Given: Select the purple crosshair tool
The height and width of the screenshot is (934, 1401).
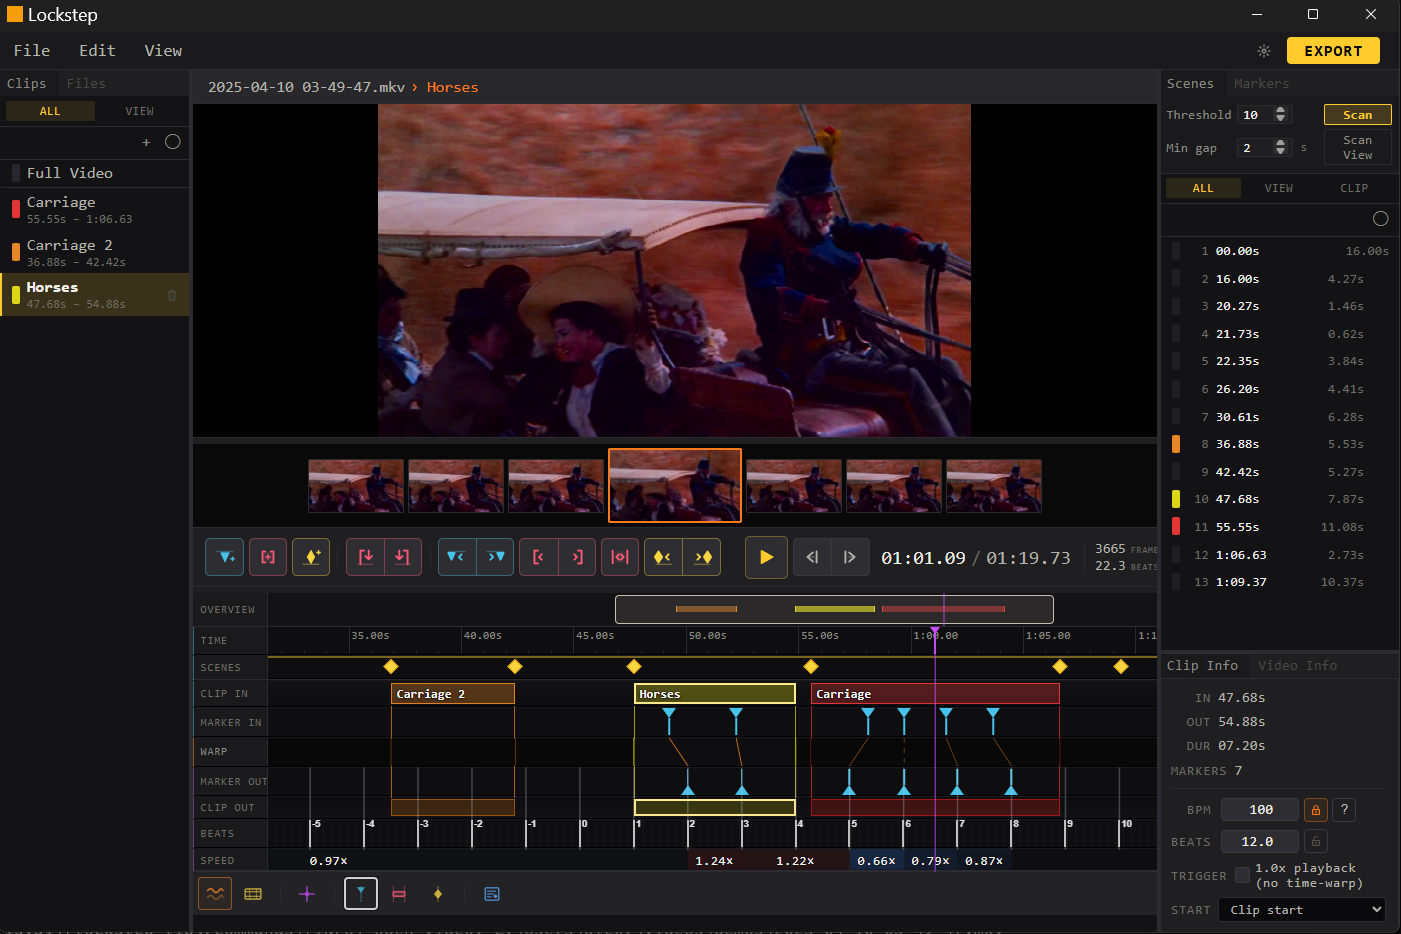Looking at the screenshot, I should (x=307, y=894).
